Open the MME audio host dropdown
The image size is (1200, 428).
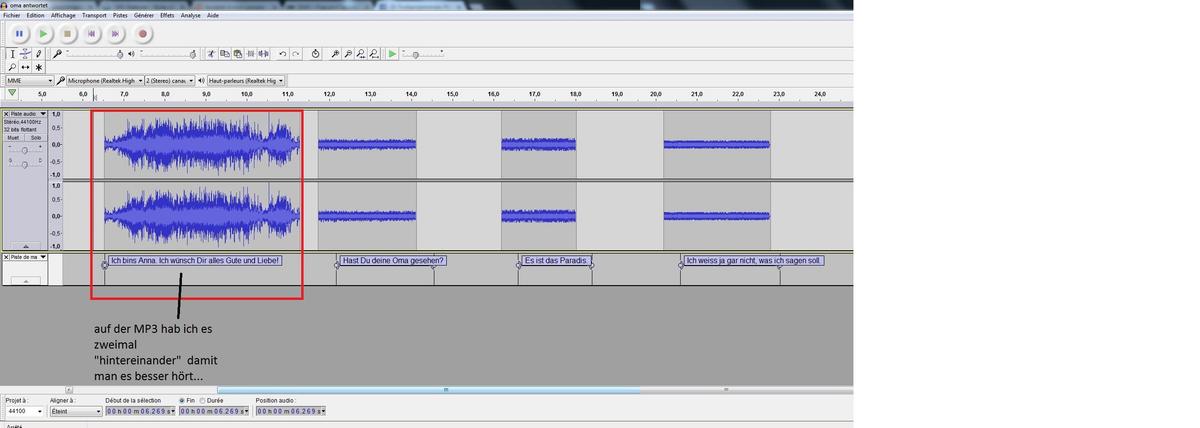click(28, 80)
